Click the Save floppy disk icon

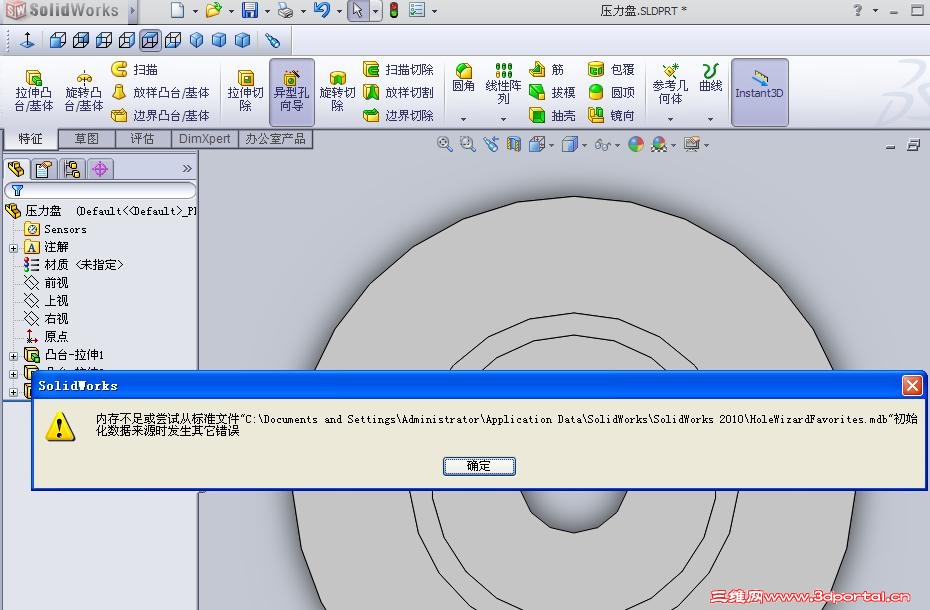[x=250, y=10]
